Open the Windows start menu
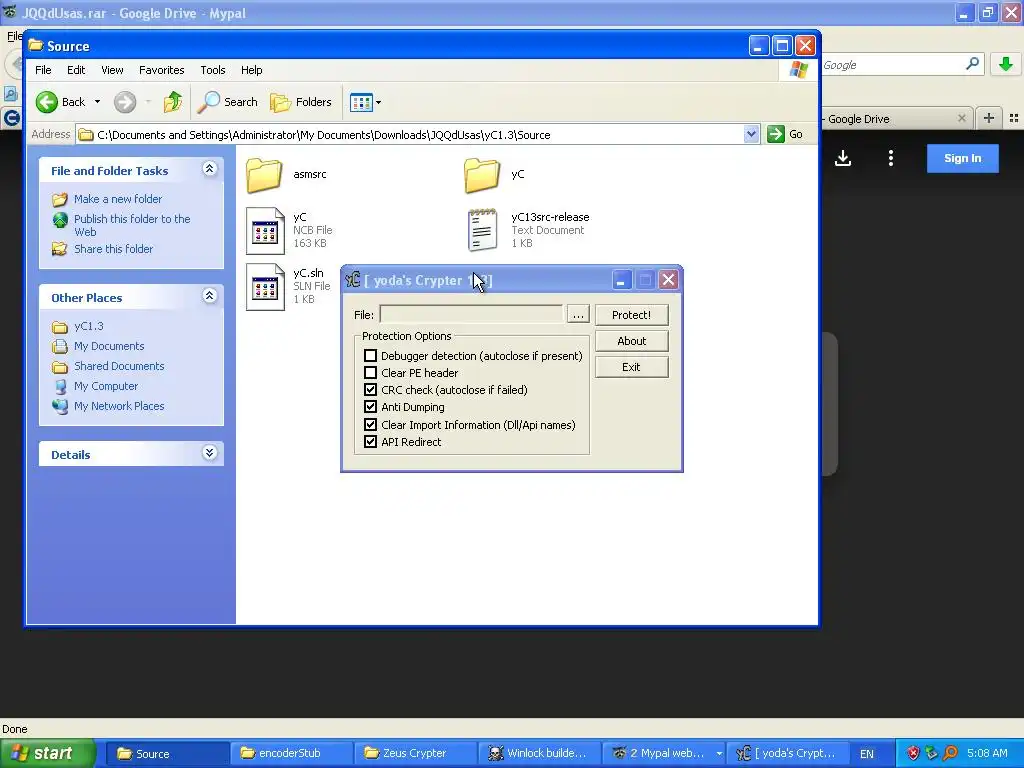The image size is (1024, 768). click(x=48, y=753)
